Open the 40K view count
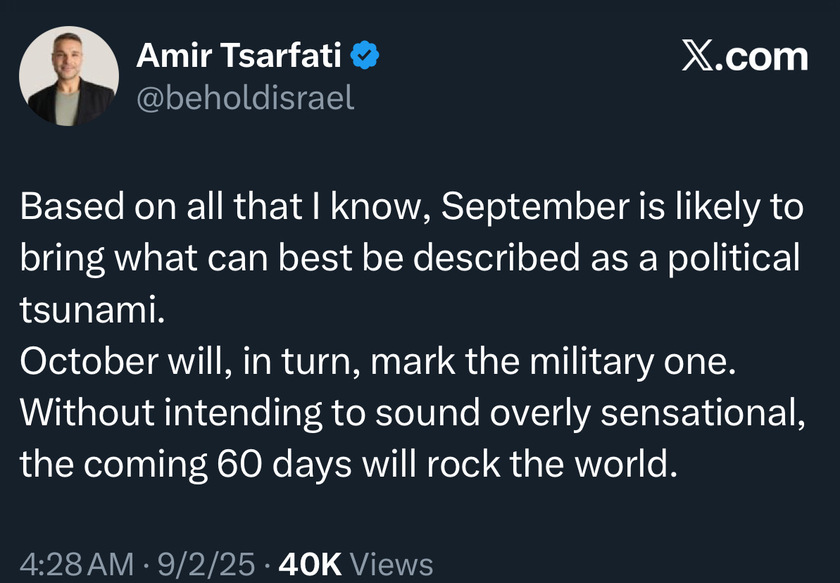Image resolution: width=840 pixels, height=583 pixels. (310, 565)
